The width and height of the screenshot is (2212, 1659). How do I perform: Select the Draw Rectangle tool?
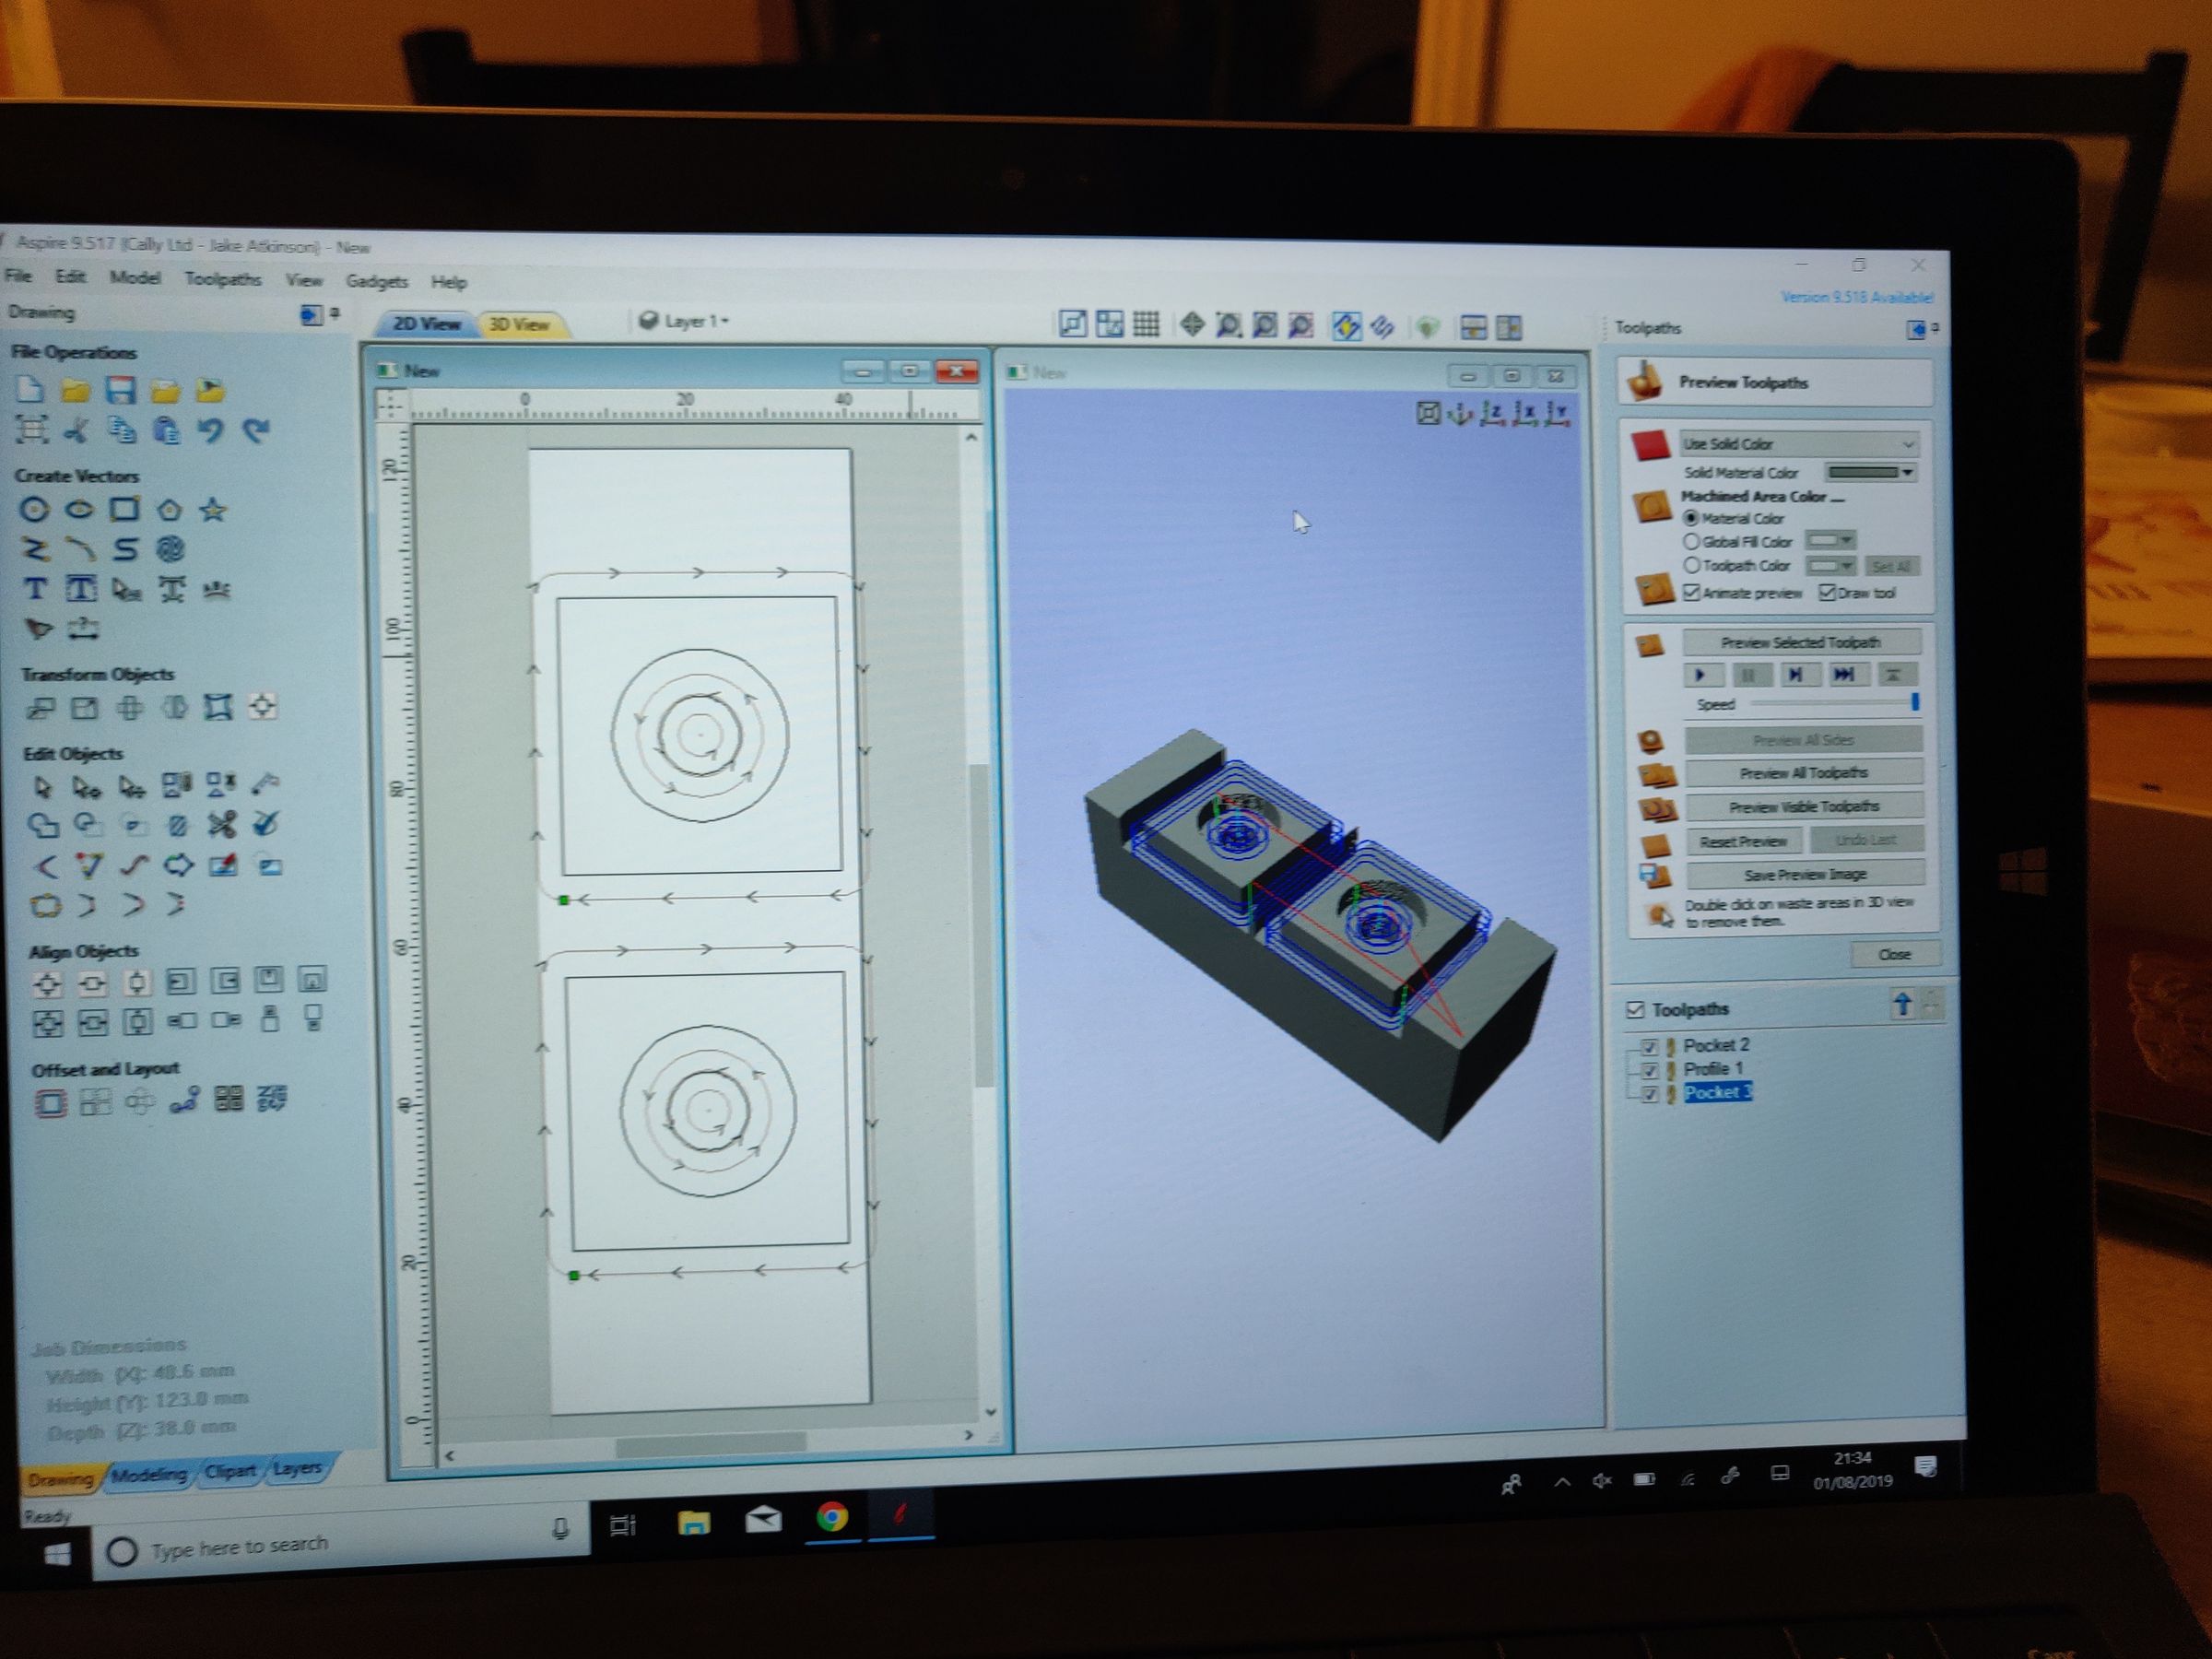126,510
